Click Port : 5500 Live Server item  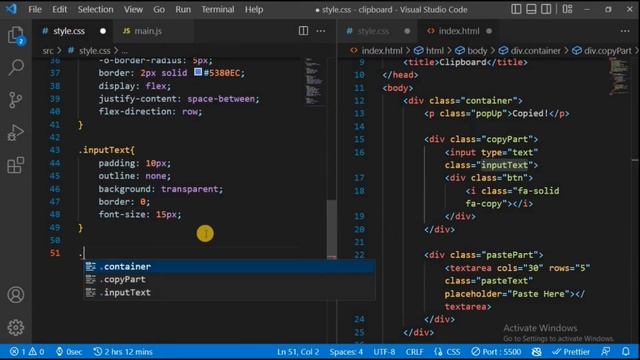coord(496,351)
